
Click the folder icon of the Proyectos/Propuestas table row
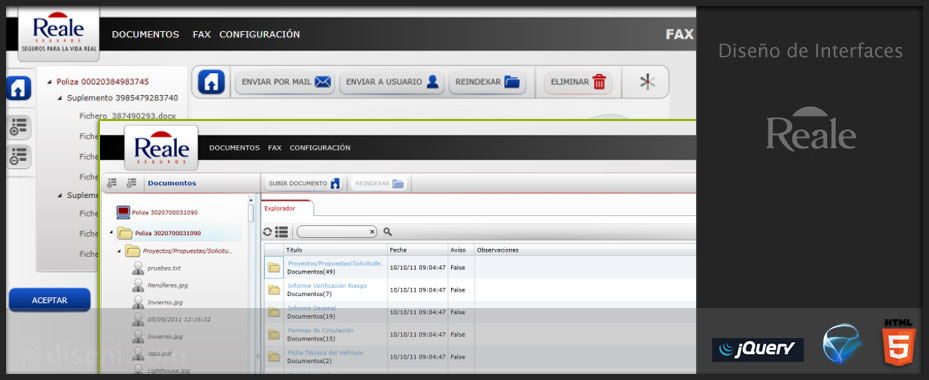click(x=274, y=267)
